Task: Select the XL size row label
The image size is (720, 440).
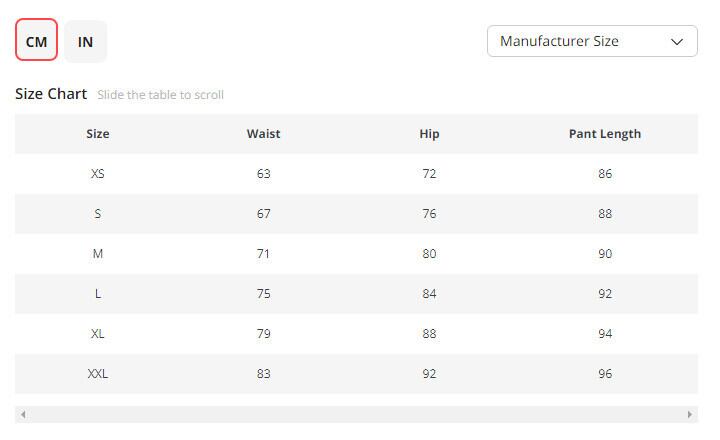Action: point(98,334)
